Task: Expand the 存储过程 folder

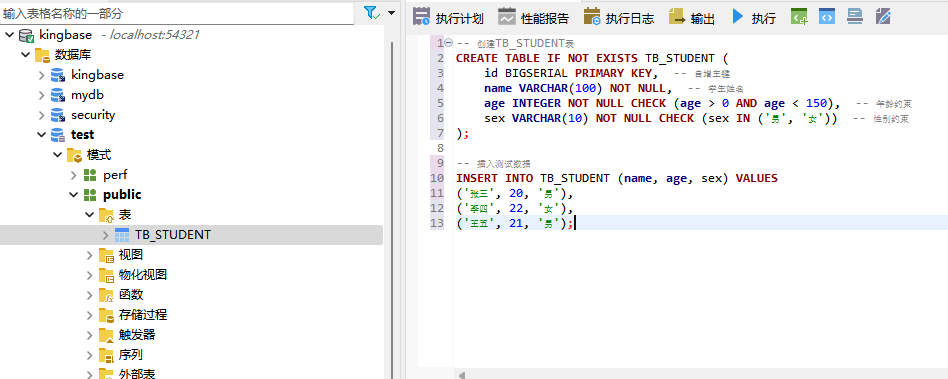Action: 90,314
